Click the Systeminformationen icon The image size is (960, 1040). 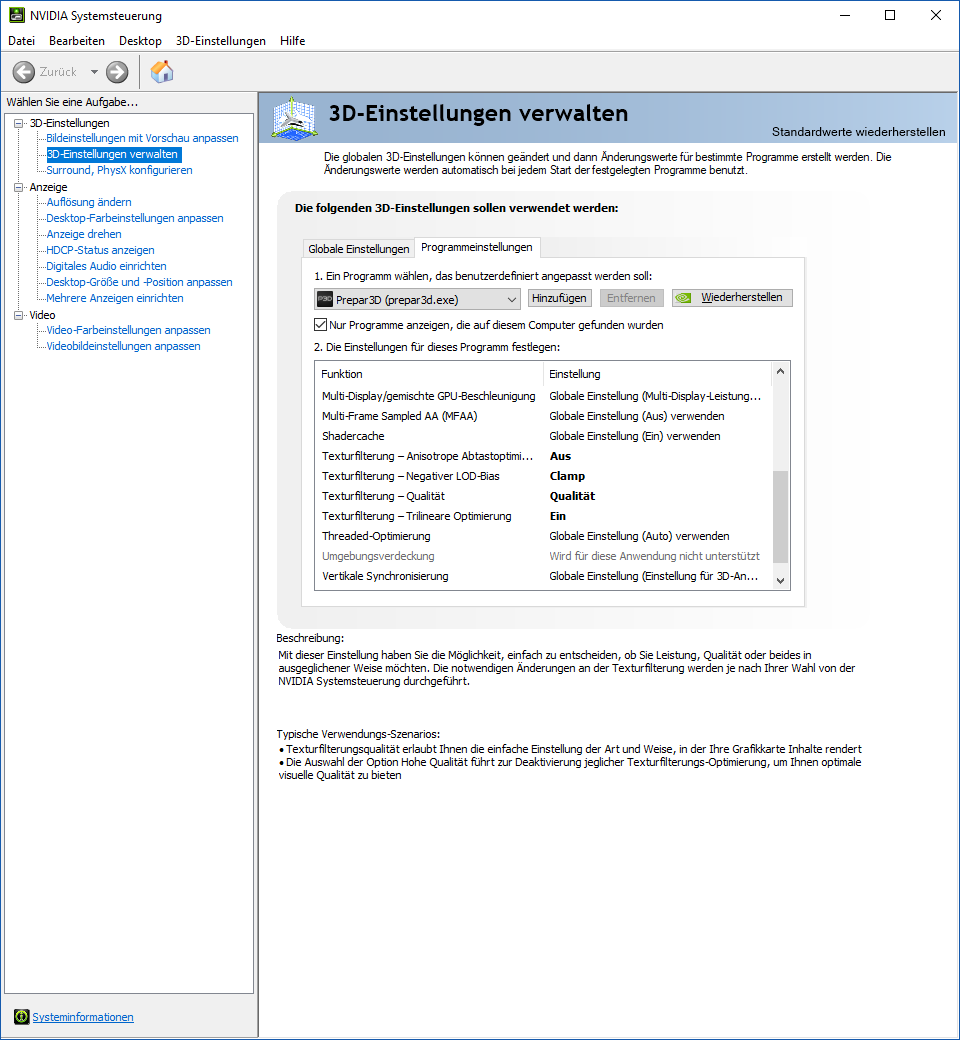tap(22, 1016)
